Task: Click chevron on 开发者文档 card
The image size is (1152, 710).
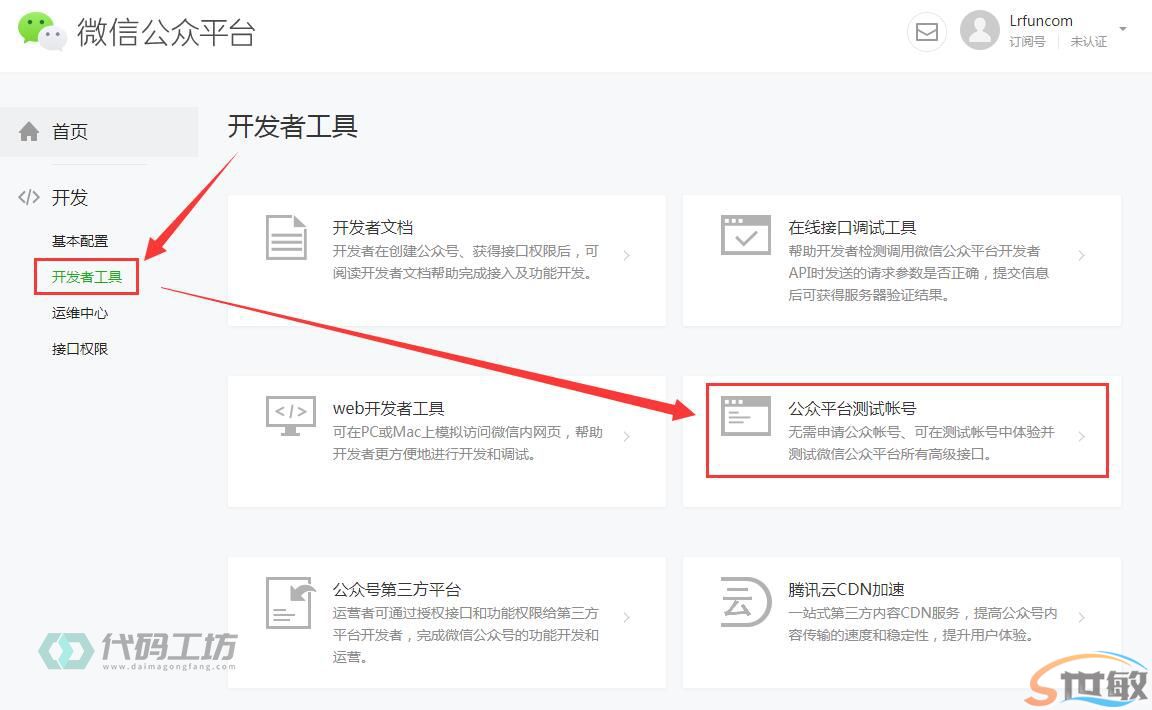Action: pos(627,256)
